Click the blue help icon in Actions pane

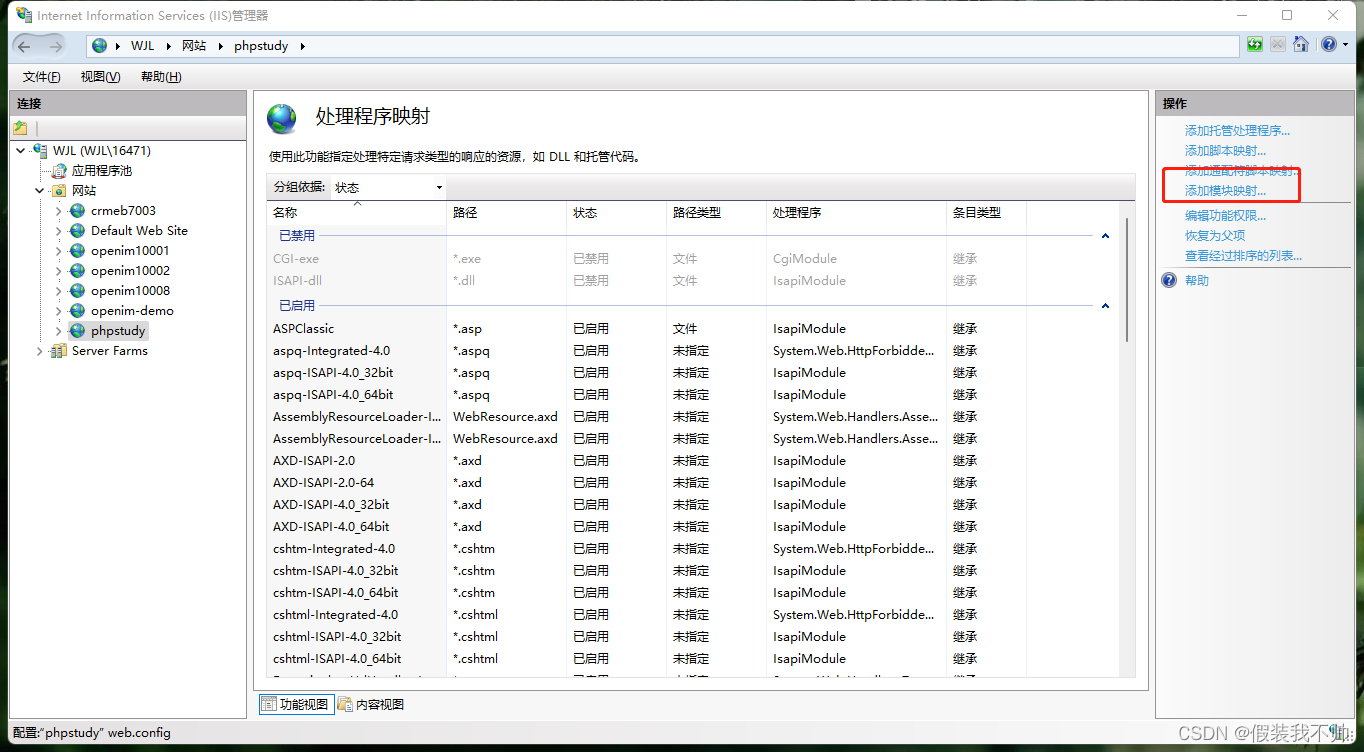click(x=1169, y=280)
